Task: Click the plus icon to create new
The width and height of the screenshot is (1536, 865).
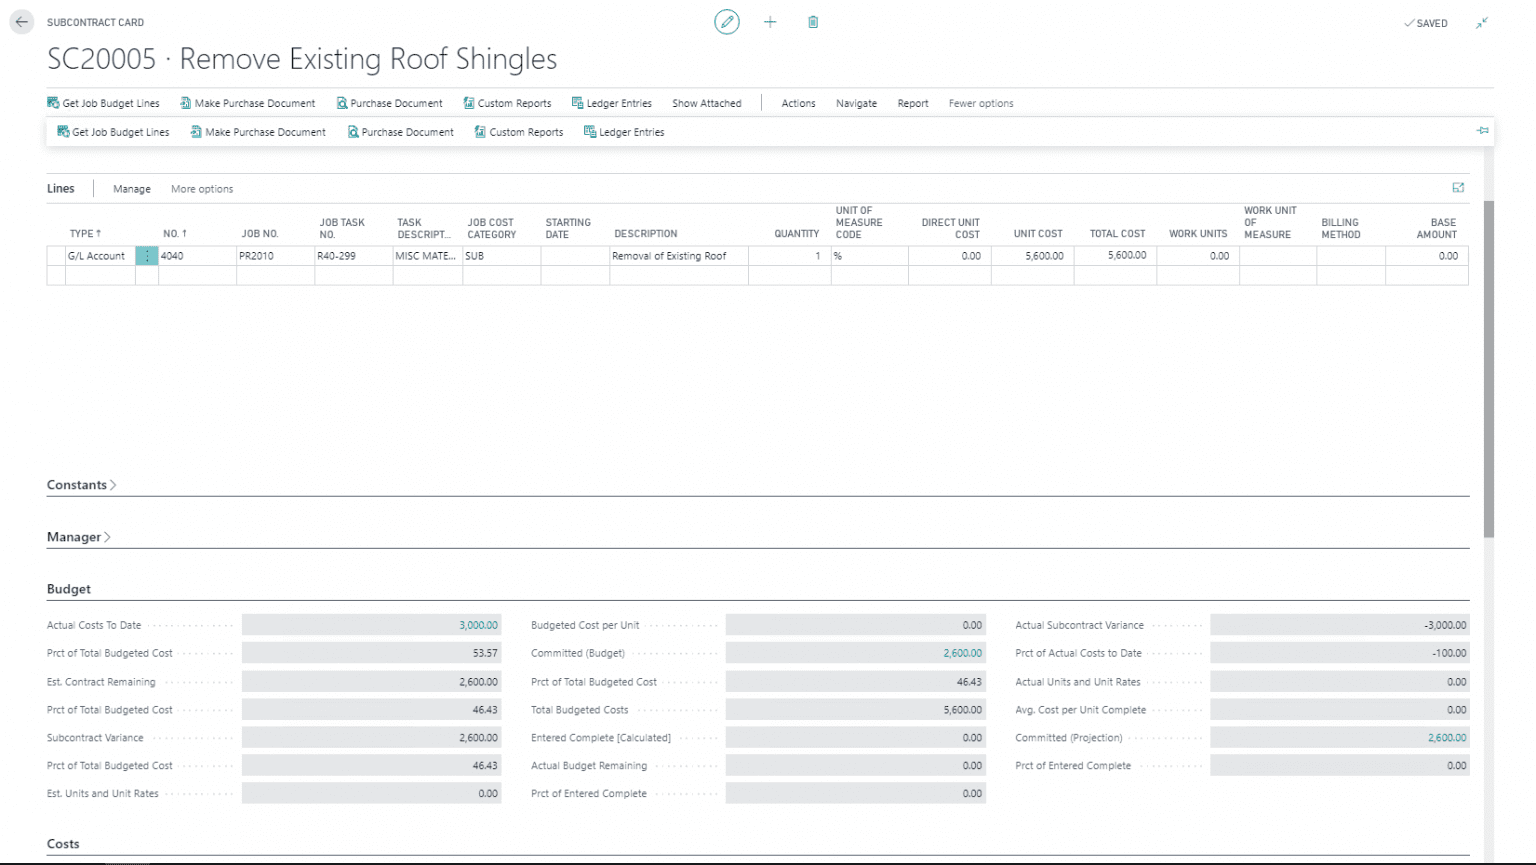Action: coord(770,22)
